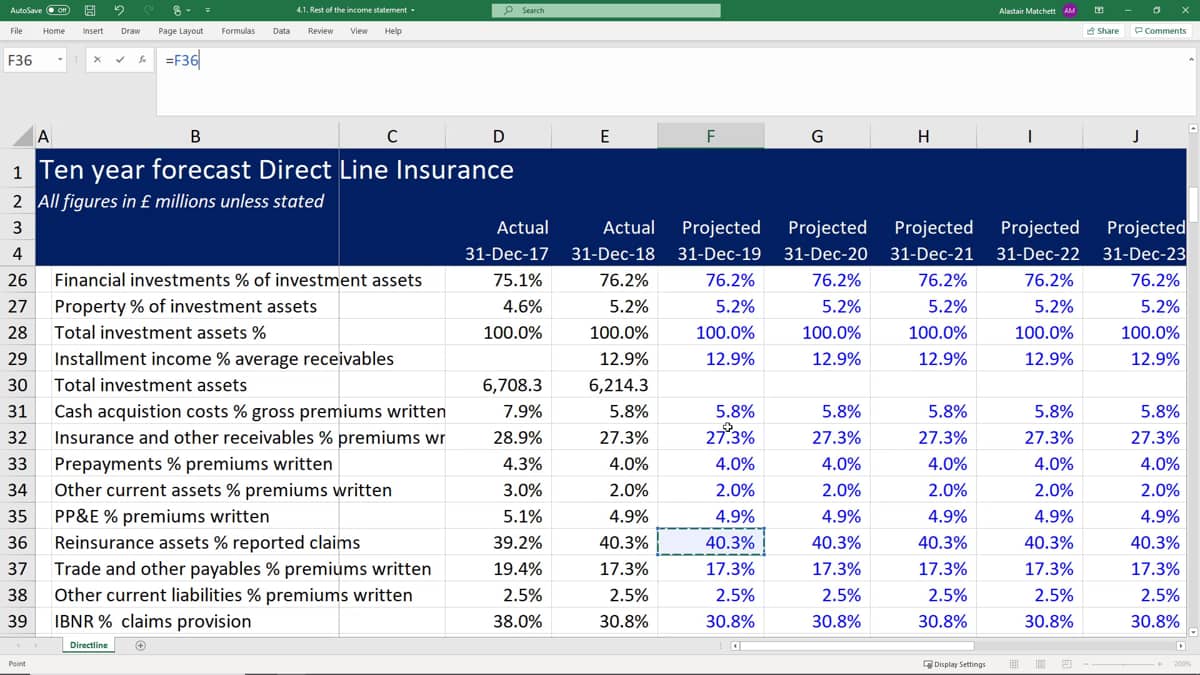Click the Save icon in the title bar
1200x675 pixels.
click(89, 10)
